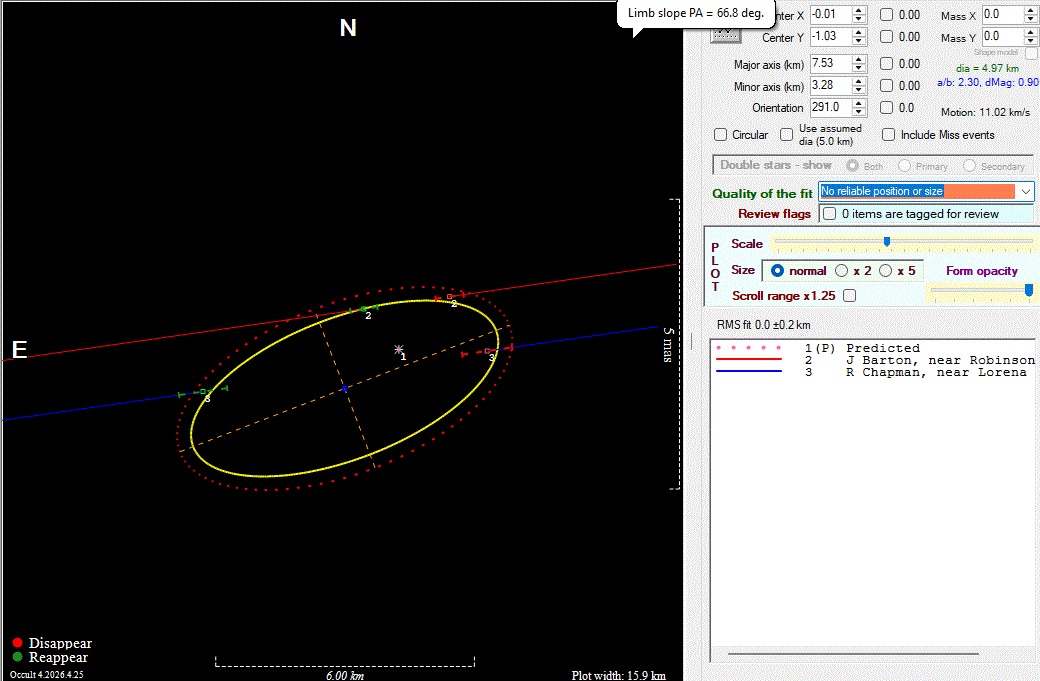Click the dia = 4.97 km text

[987, 68]
